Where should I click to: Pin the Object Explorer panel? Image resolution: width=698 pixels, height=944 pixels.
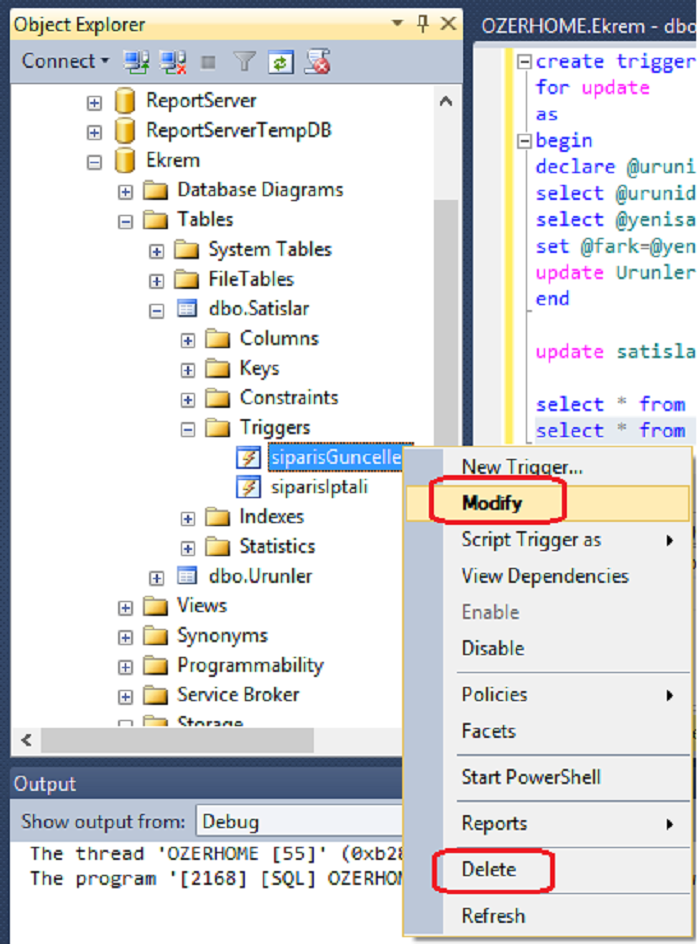(x=424, y=24)
